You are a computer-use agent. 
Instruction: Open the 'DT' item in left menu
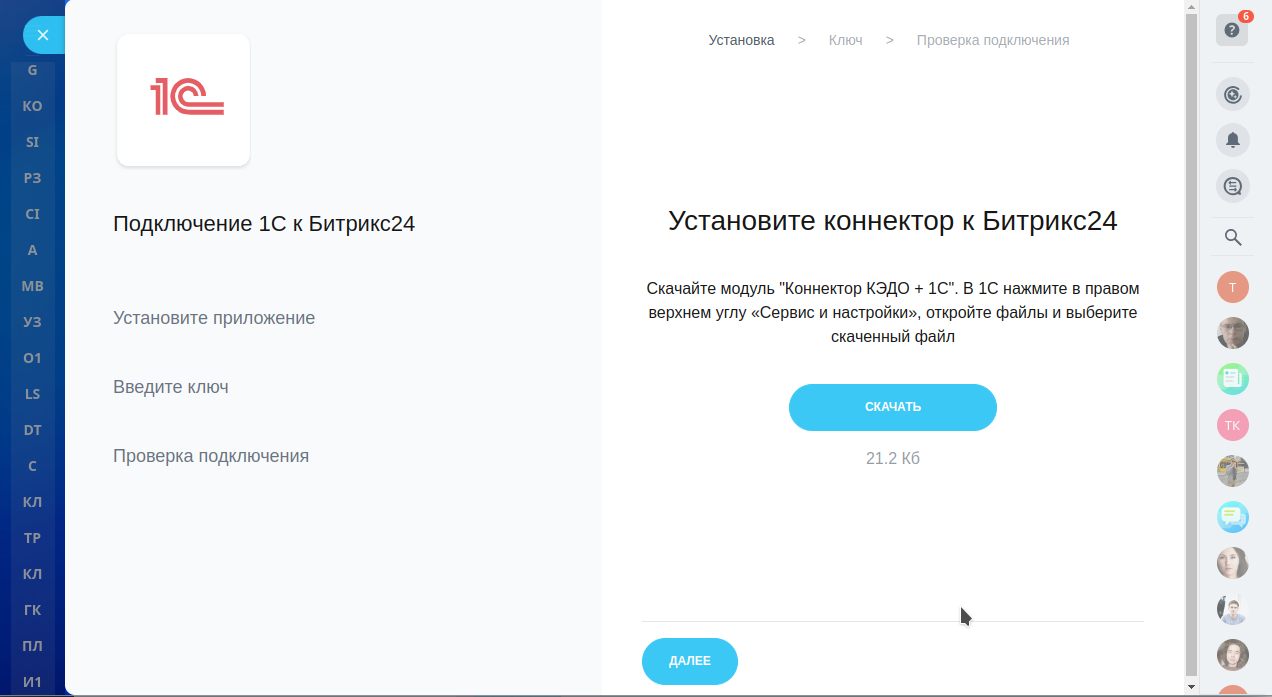tap(33, 430)
